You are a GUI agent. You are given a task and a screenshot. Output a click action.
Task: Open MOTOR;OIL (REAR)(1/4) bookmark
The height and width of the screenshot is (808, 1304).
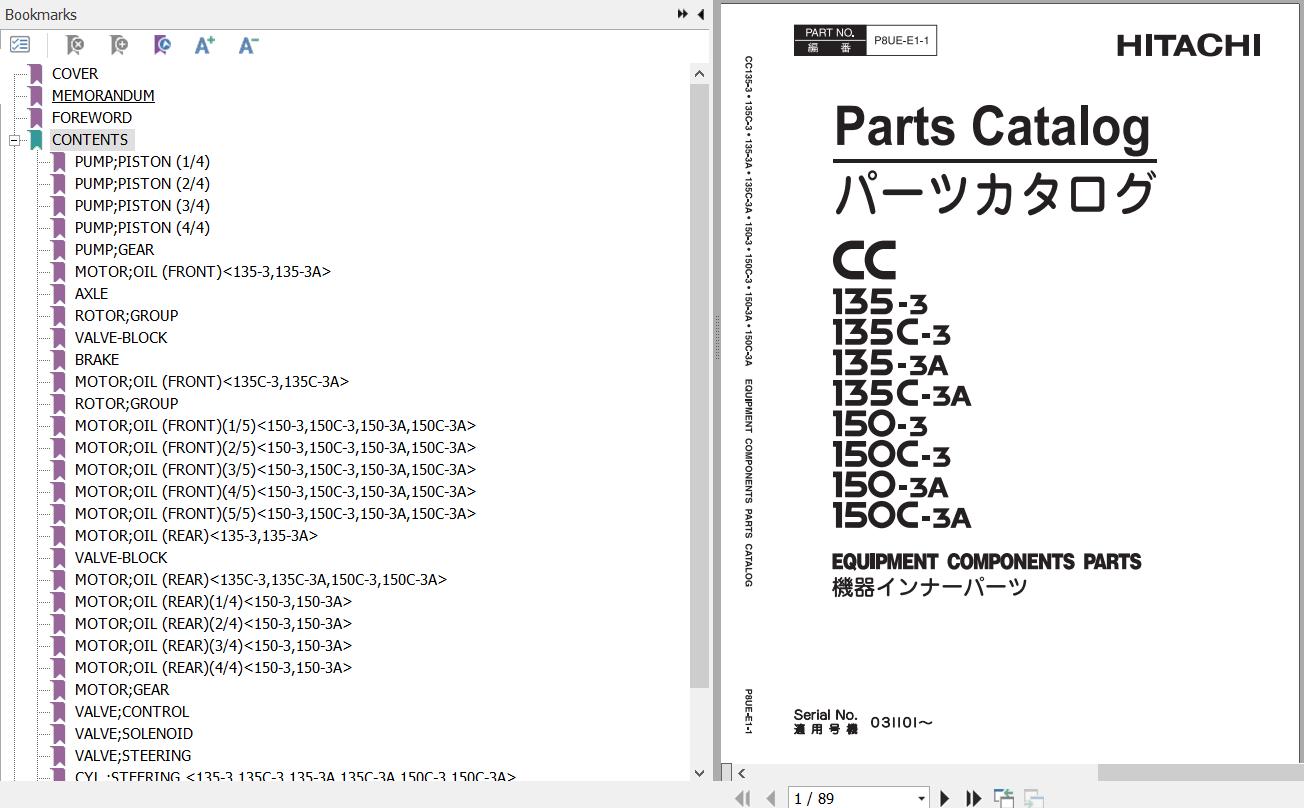pyautogui.click(x=213, y=601)
